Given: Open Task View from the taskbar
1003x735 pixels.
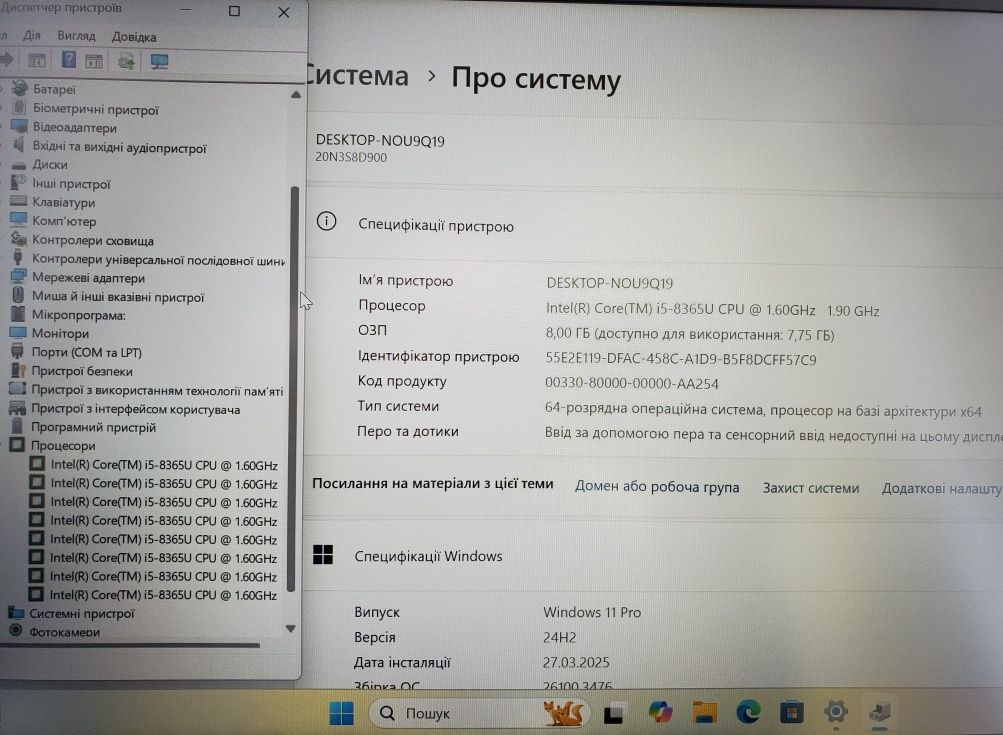Looking at the screenshot, I should [614, 713].
